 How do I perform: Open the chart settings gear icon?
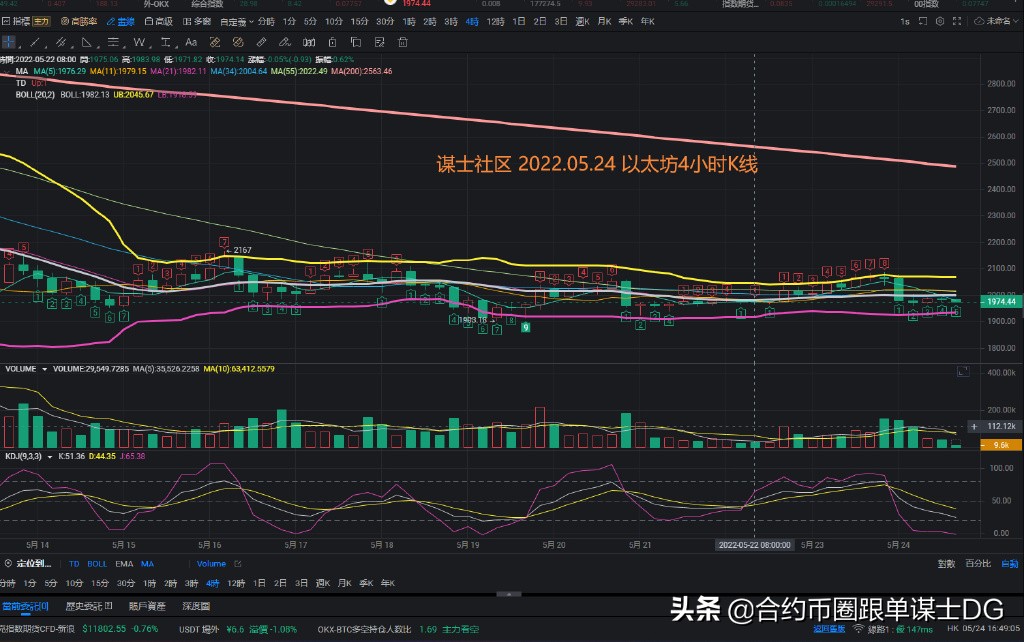[x=940, y=21]
